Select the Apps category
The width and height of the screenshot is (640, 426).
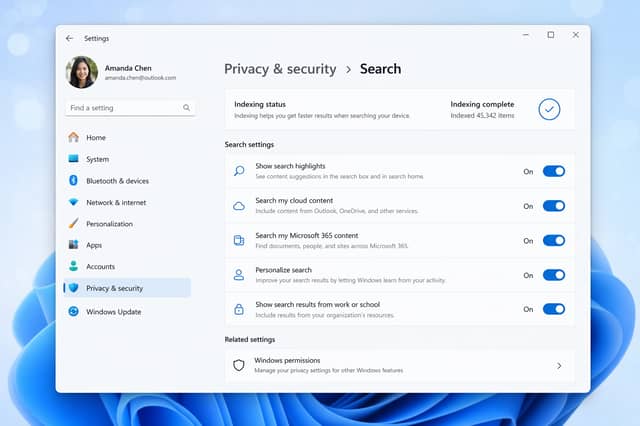[94, 245]
